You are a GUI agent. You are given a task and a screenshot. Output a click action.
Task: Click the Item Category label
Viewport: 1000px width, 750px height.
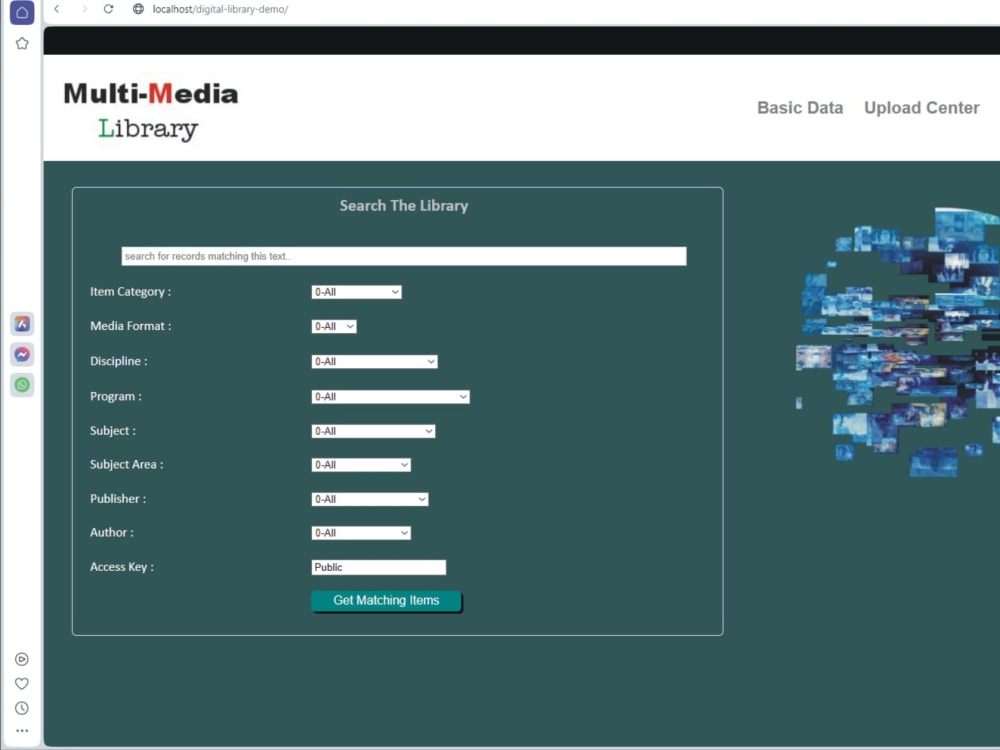click(x=130, y=291)
